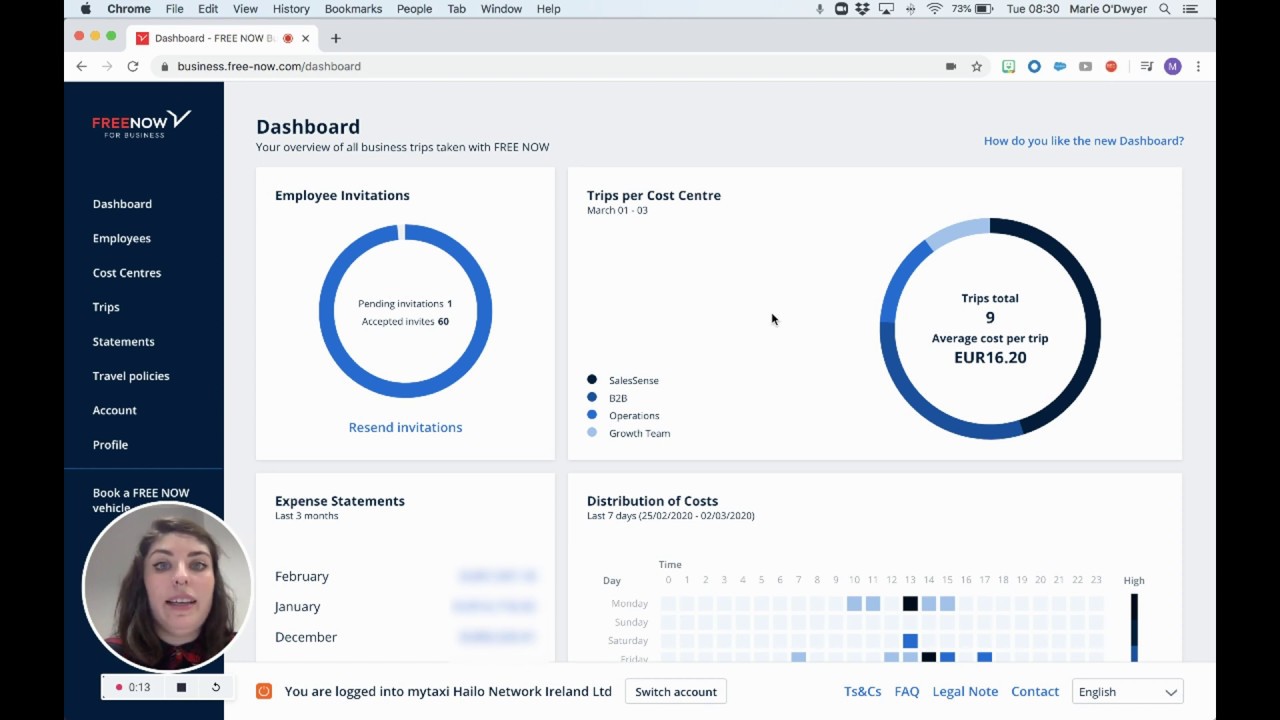Open Spotlight search in the menu bar

tap(1164, 9)
